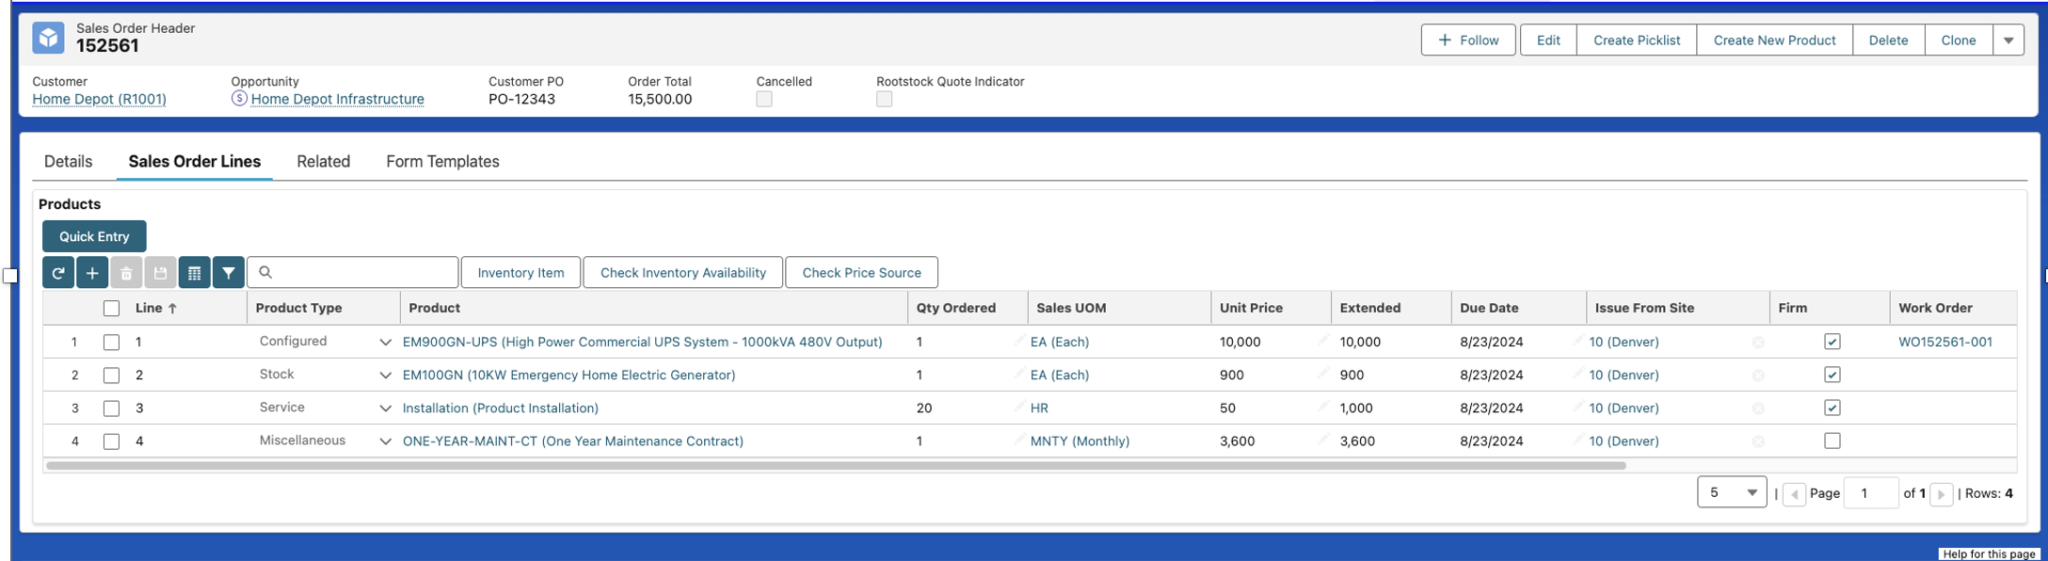Open the column chooser grid icon
2048x561 pixels.
click(x=194, y=272)
